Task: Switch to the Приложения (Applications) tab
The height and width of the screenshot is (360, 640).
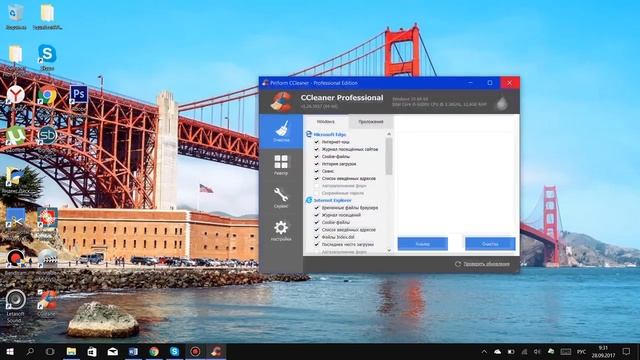Action: tap(371, 122)
